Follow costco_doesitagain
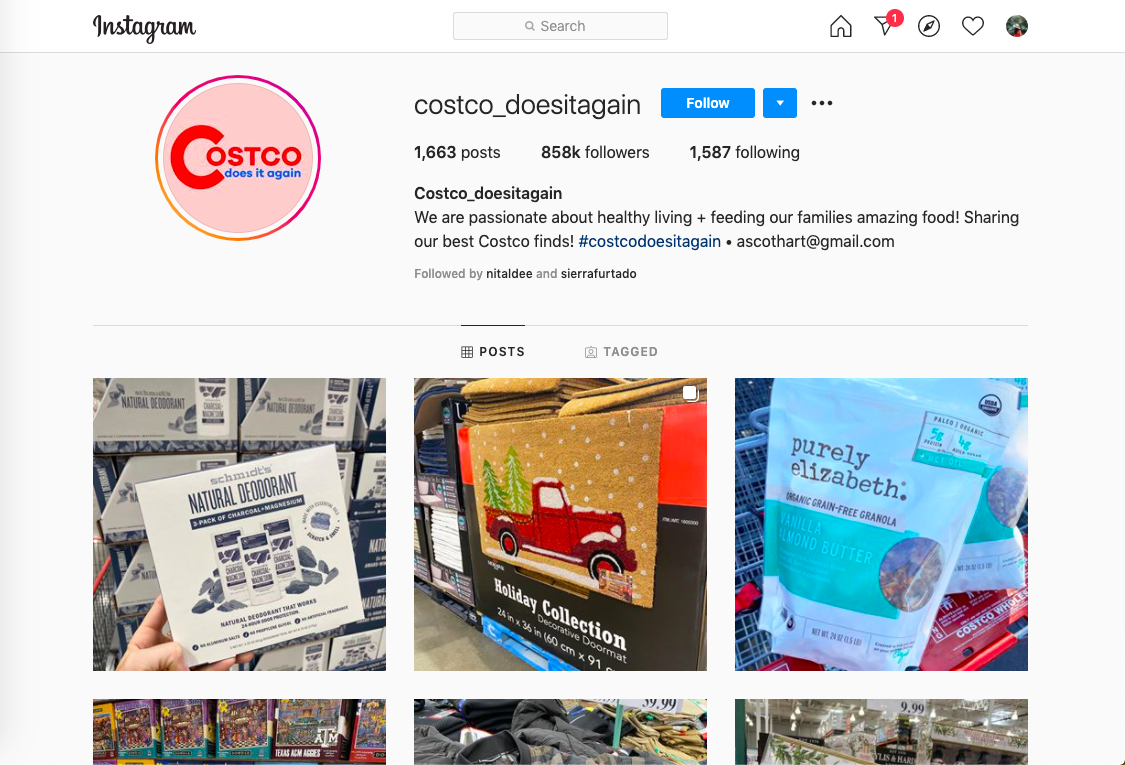1125x765 pixels. point(707,103)
